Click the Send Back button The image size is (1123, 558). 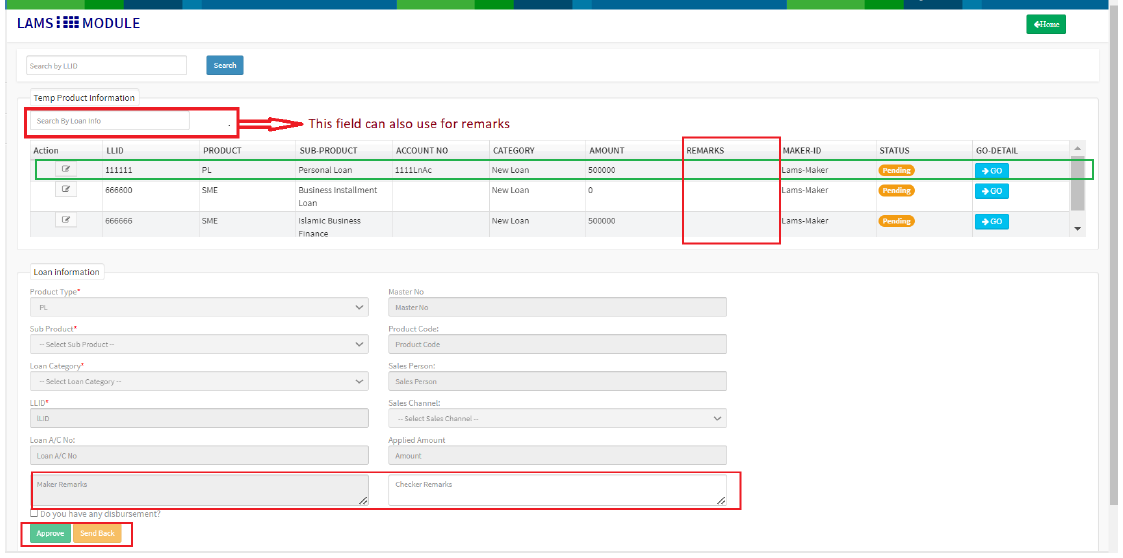click(x=97, y=533)
